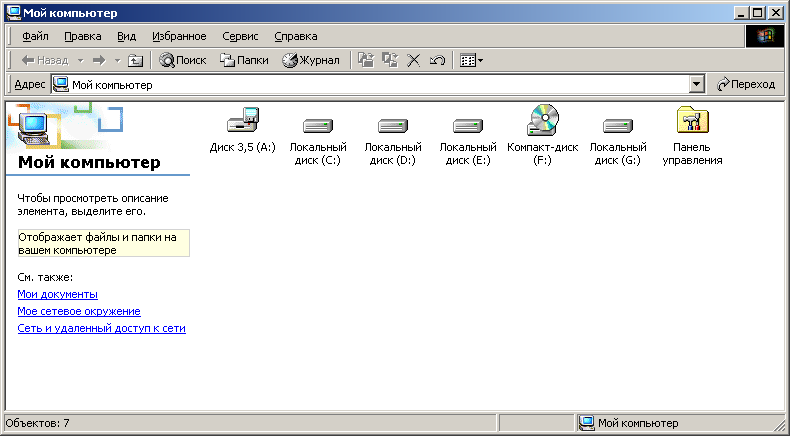Viewport: 790px width, 436px height.
Task: Open the Views dropdown toolbar button
Action: (471, 60)
